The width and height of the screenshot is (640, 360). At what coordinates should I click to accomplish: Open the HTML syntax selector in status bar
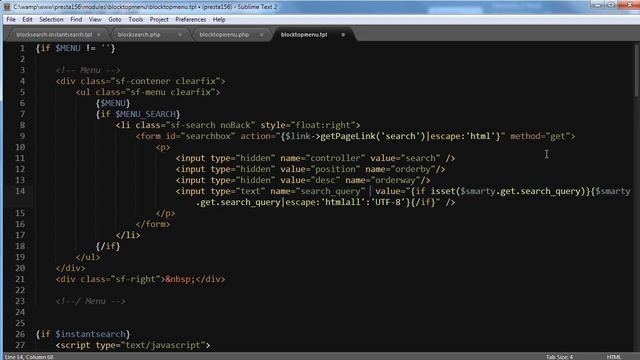pyautogui.click(x=613, y=357)
